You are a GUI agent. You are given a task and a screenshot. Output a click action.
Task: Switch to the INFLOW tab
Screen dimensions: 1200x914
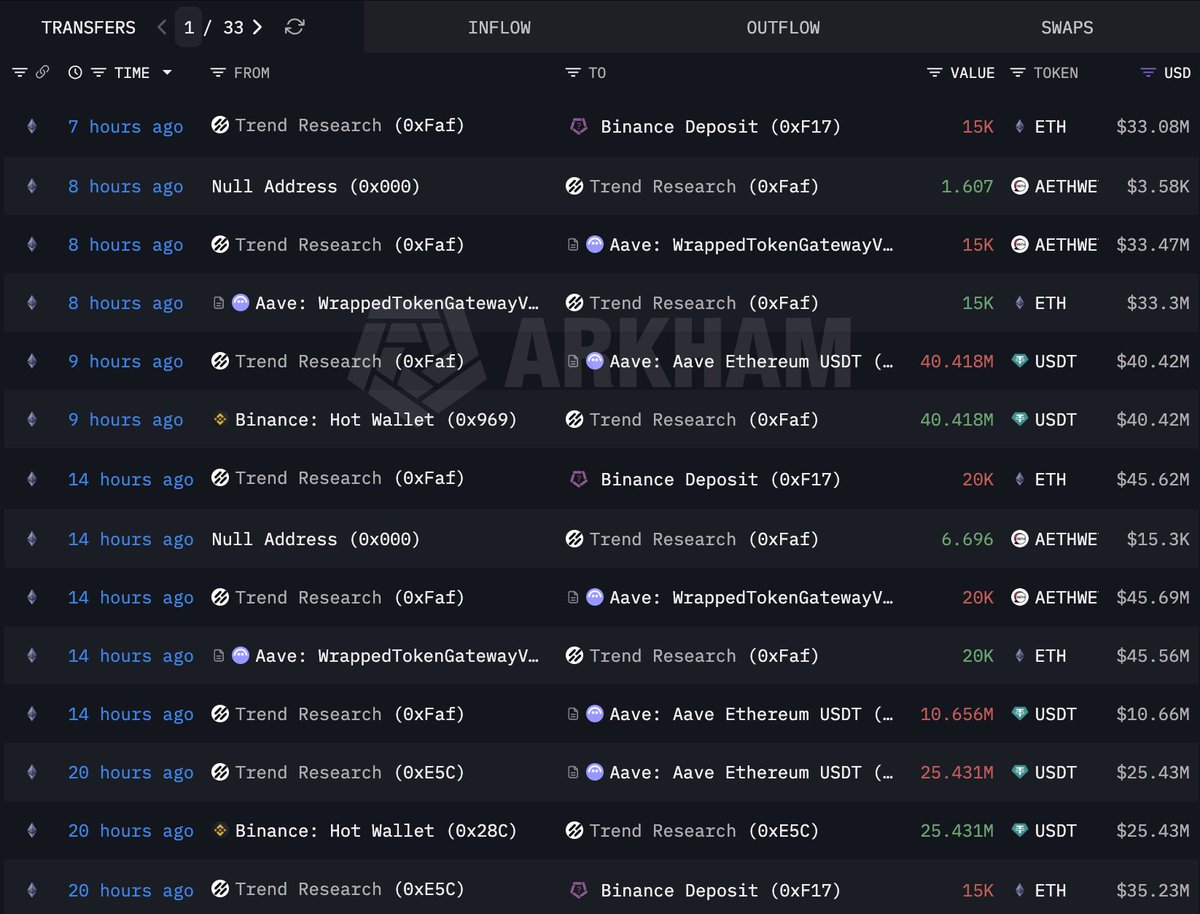pyautogui.click(x=500, y=27)
